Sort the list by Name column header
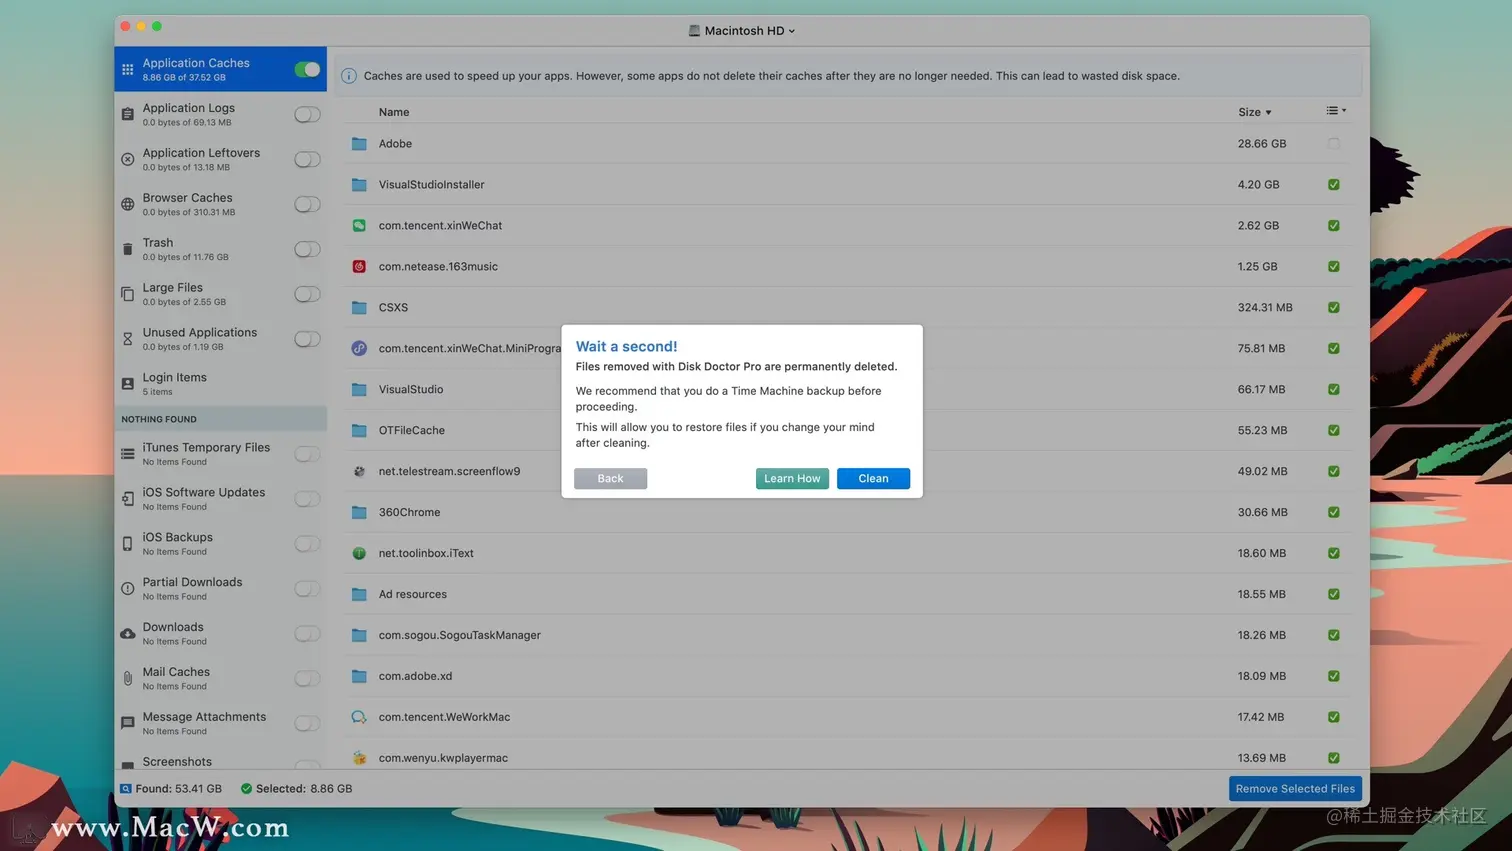 click(x=394, y=112)
